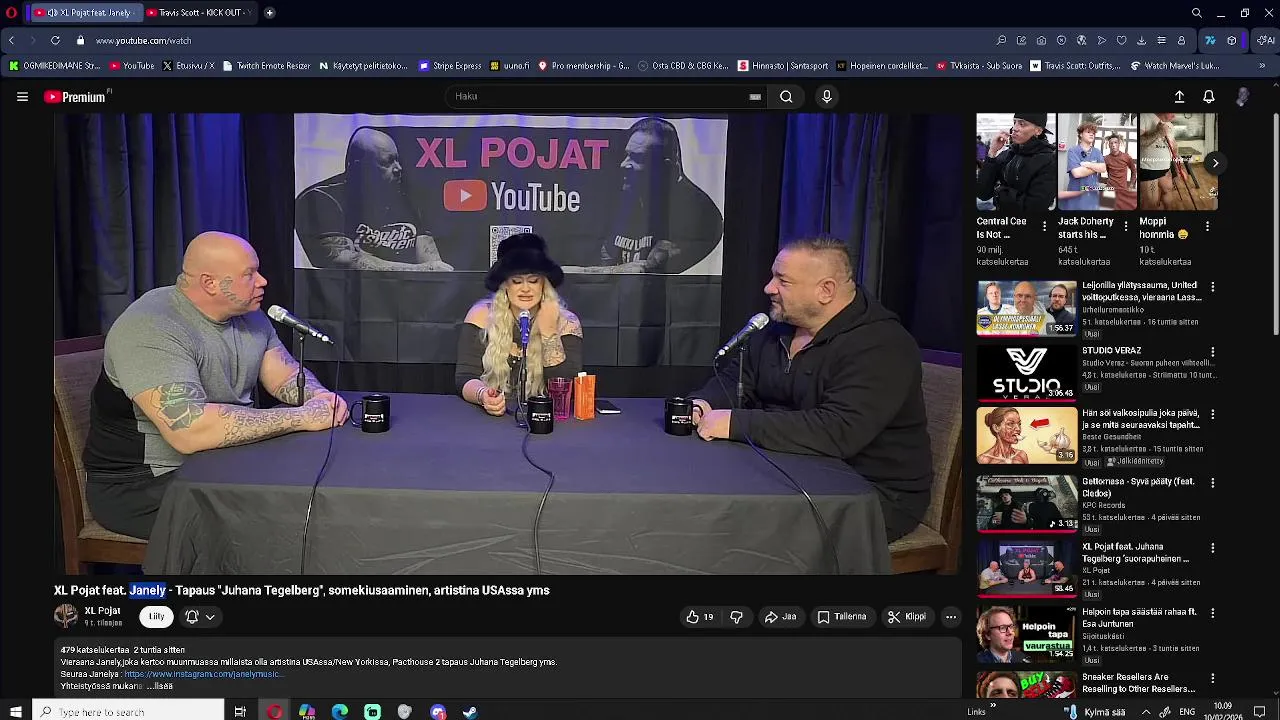The image size is (1280, 720).
Task: Open the YouTube account avatar menu
Action: [1242, 97]
